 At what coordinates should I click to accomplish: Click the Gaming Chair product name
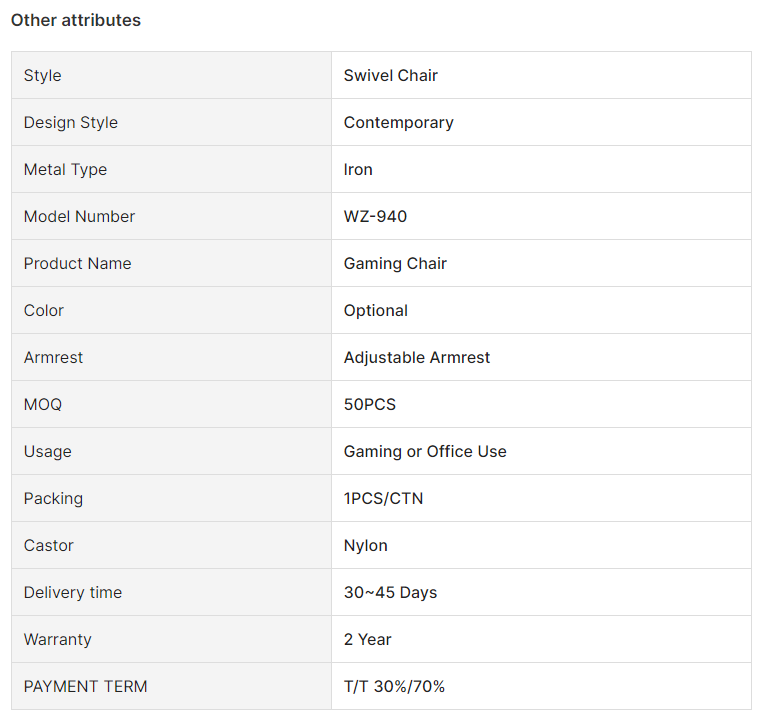point(395,263)
